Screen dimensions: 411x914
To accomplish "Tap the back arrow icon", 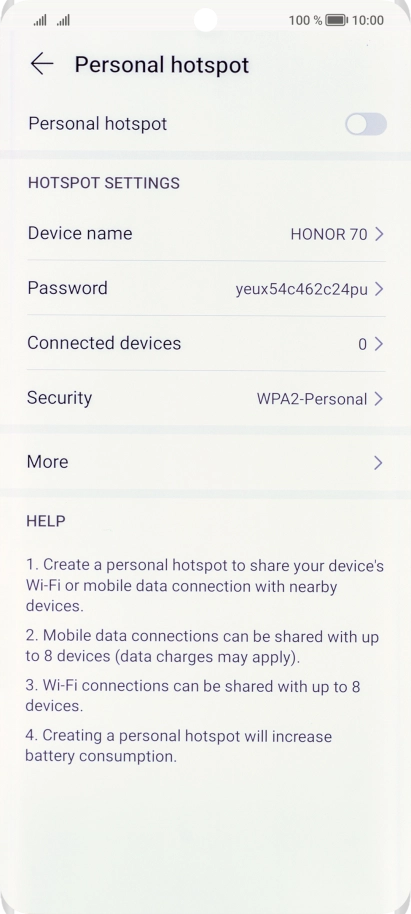I will 42,64.
